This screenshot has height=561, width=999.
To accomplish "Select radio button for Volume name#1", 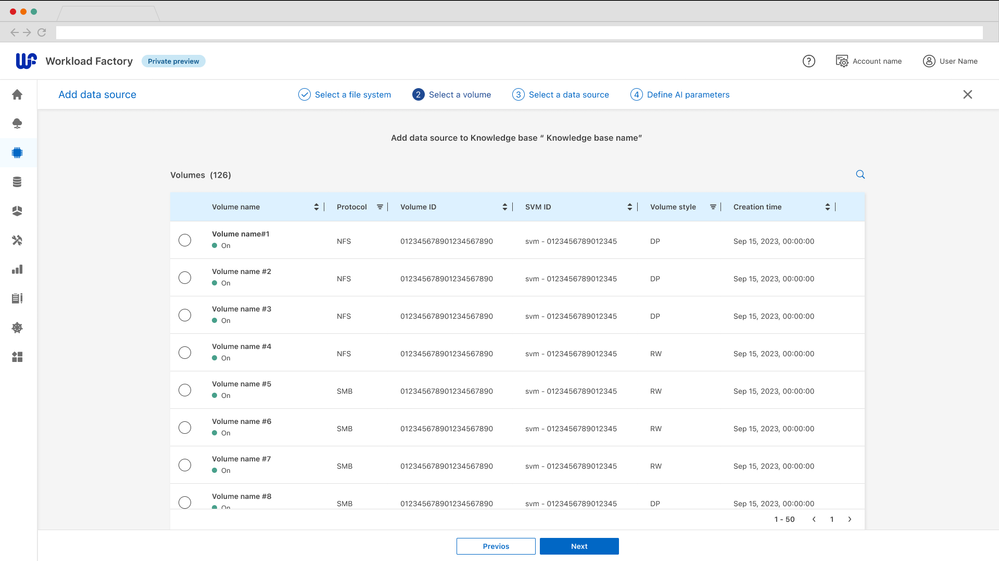I will pyautogui.click(x=185, y=240).
